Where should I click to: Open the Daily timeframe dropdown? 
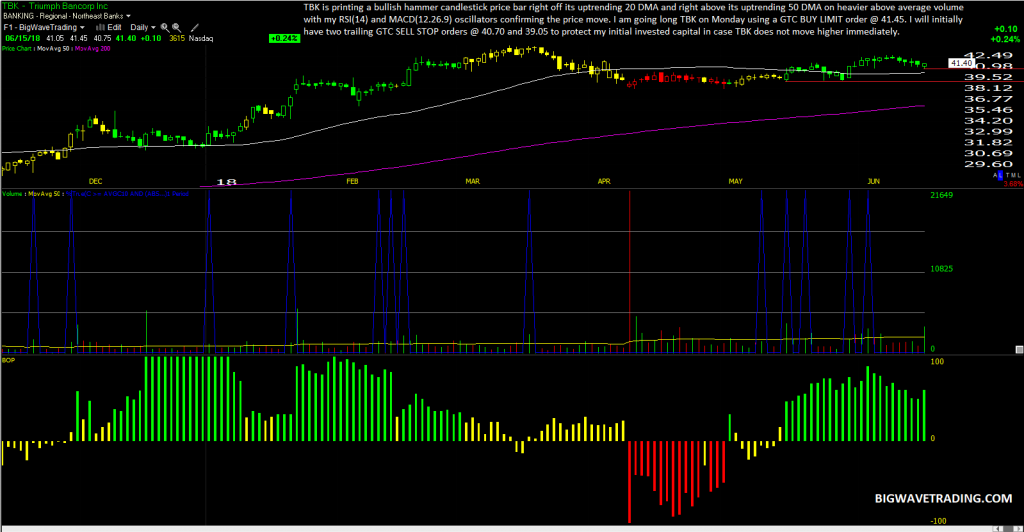tap(153, 27)
